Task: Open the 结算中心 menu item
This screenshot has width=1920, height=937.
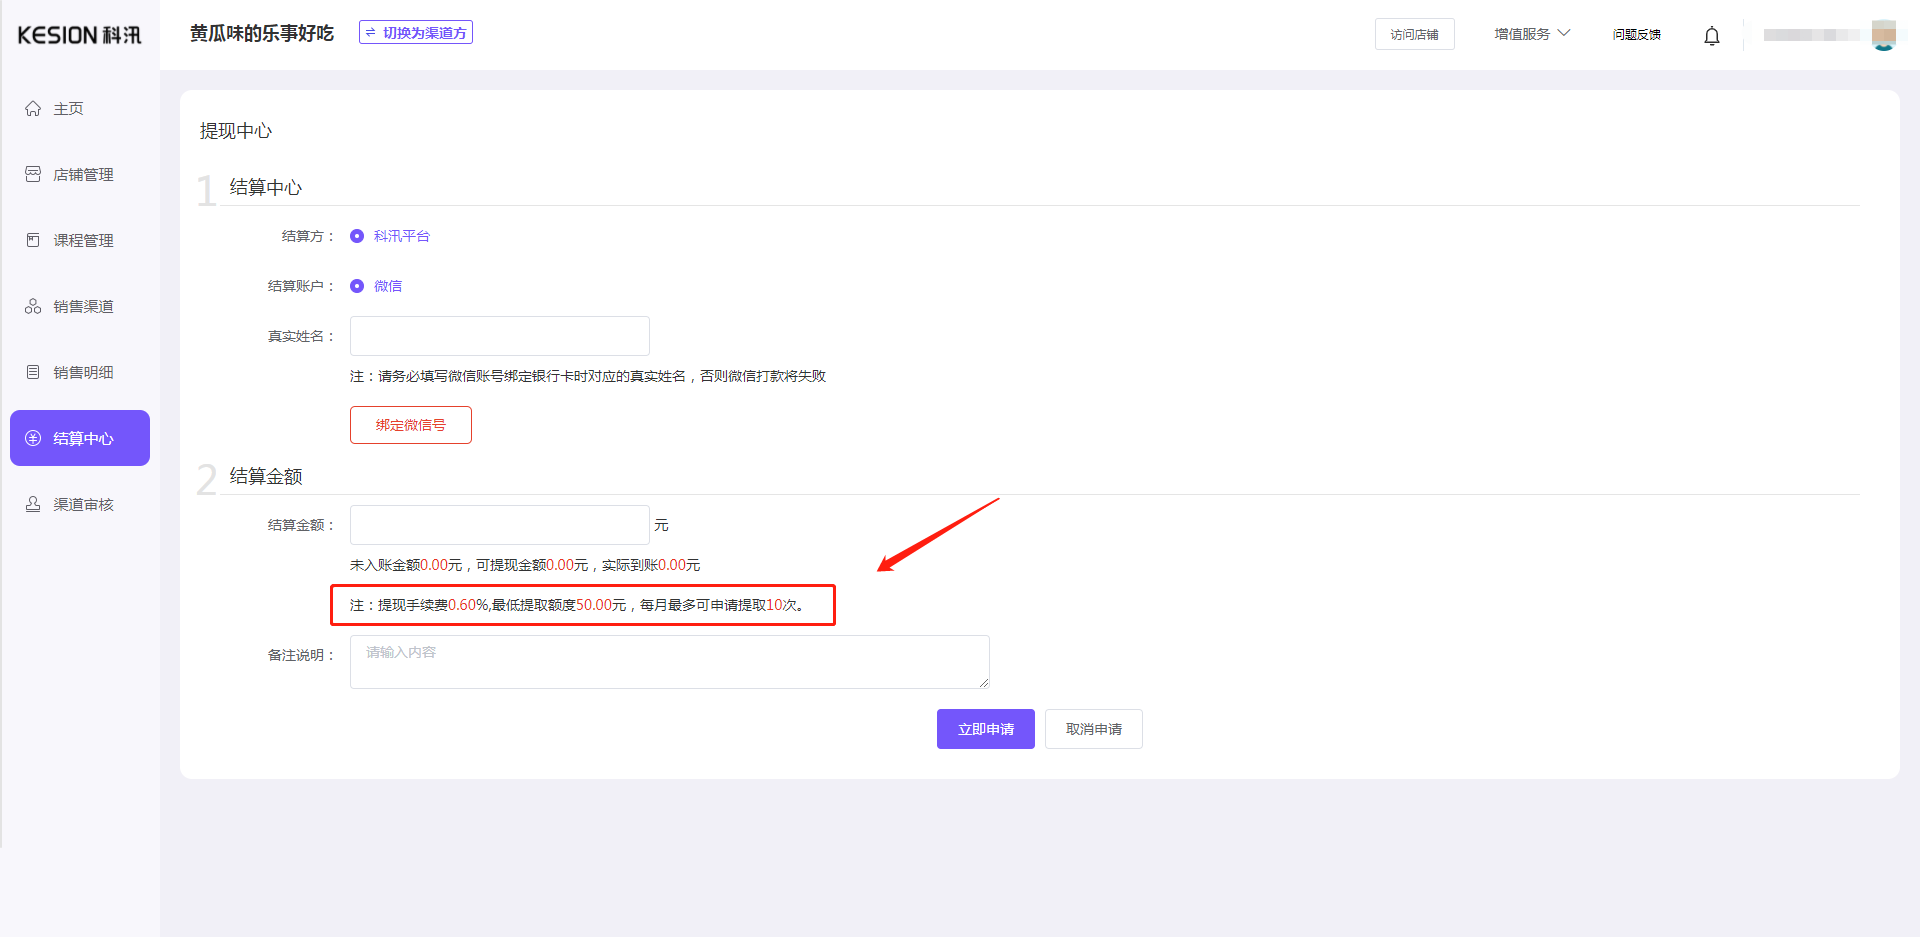Action: coord(80,438)
